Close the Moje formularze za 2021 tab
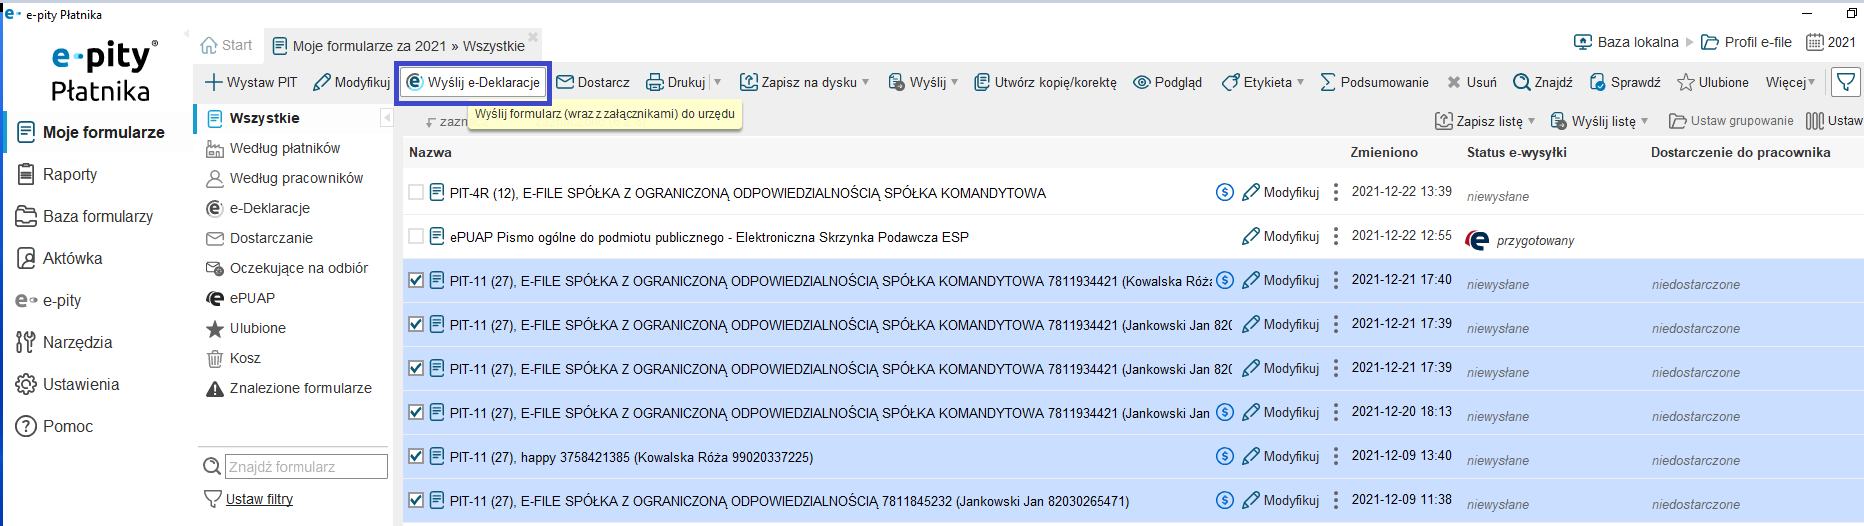Image resolution: width=1864 pixels, height=526 pixels. (533, 37)
